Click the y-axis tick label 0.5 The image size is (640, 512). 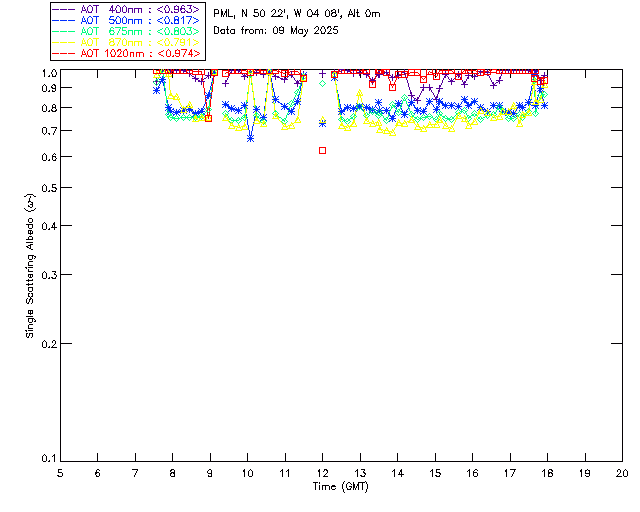(48, 188)
